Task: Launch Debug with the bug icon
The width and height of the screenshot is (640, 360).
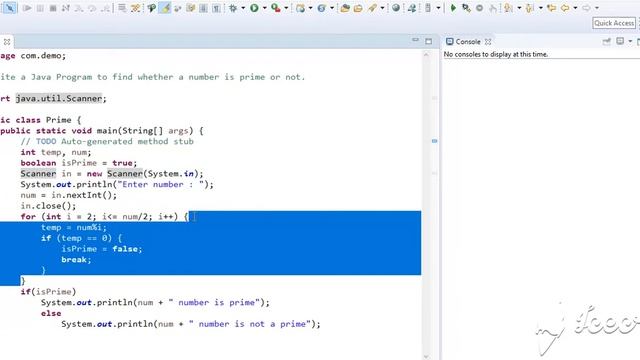Action: [233, 8]
